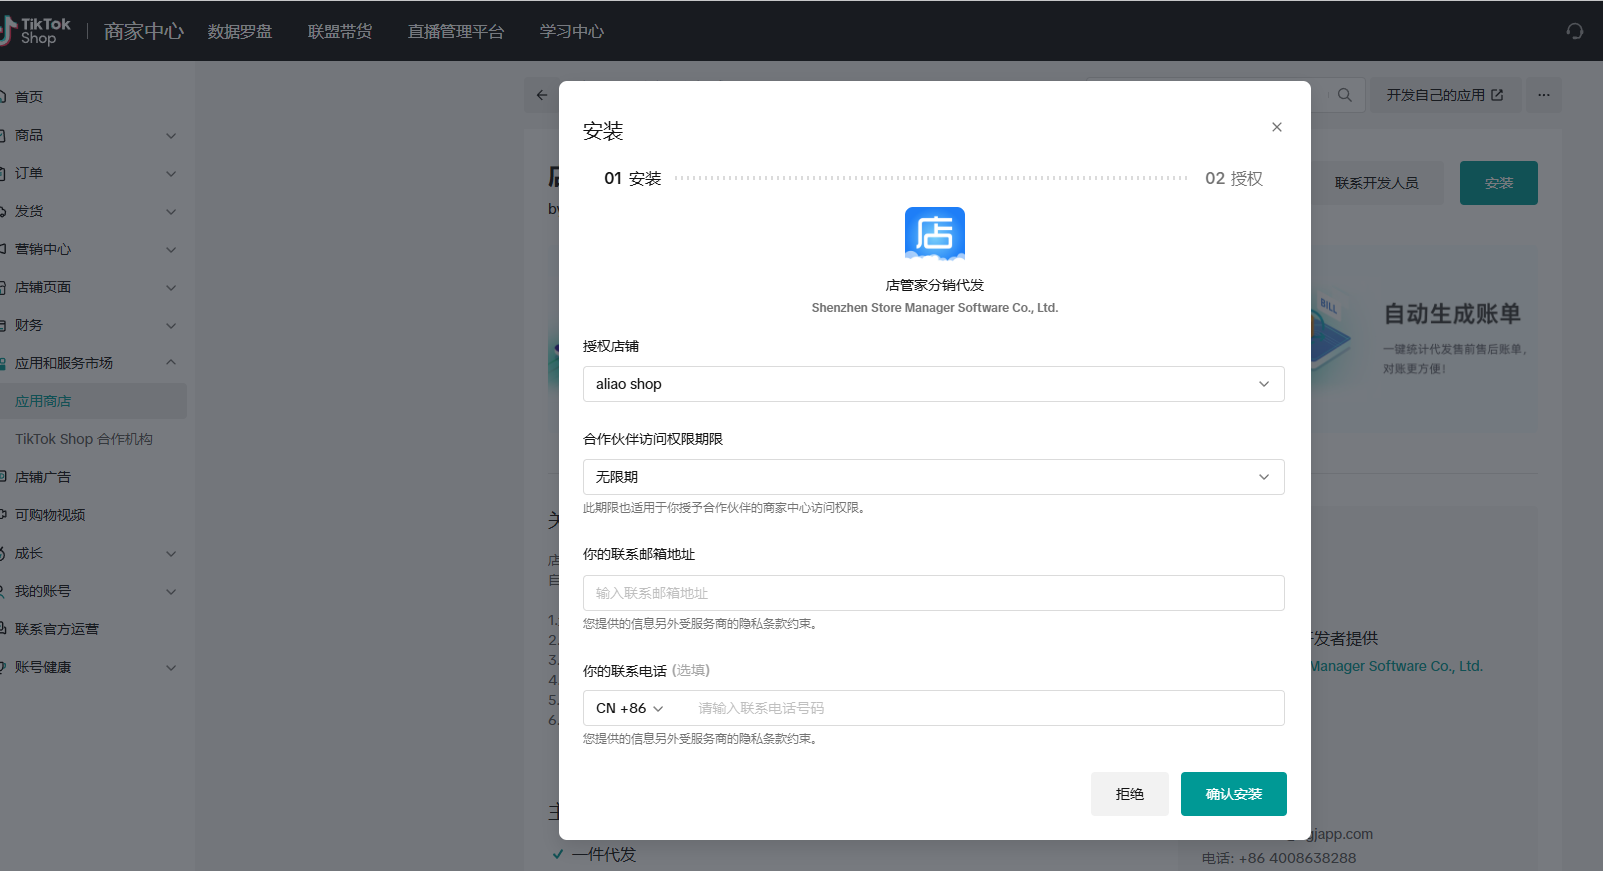Click the Shenzhen Store Manager Software Co., Ltd. text
Image resolution: width=1603 pixels, height=871 pixels.
(x=934, y=308)
